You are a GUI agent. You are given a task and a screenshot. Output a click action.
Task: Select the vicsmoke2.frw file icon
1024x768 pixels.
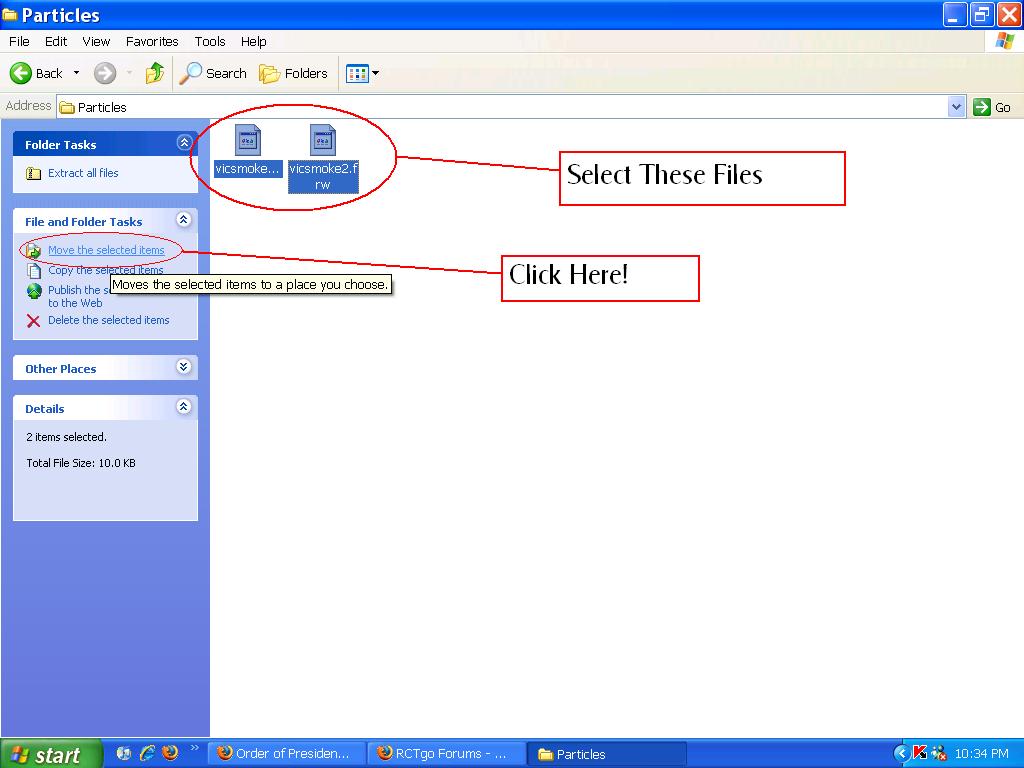[x=322, y=141]
